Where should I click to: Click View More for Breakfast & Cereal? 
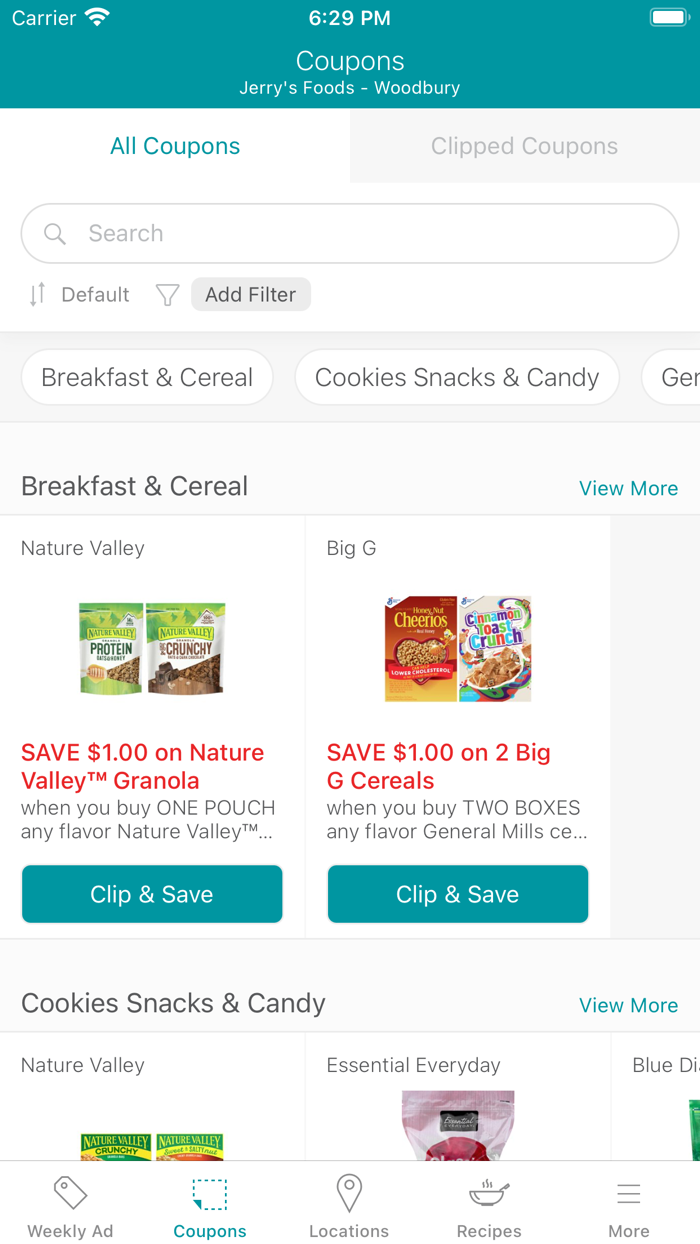point(629,488)
